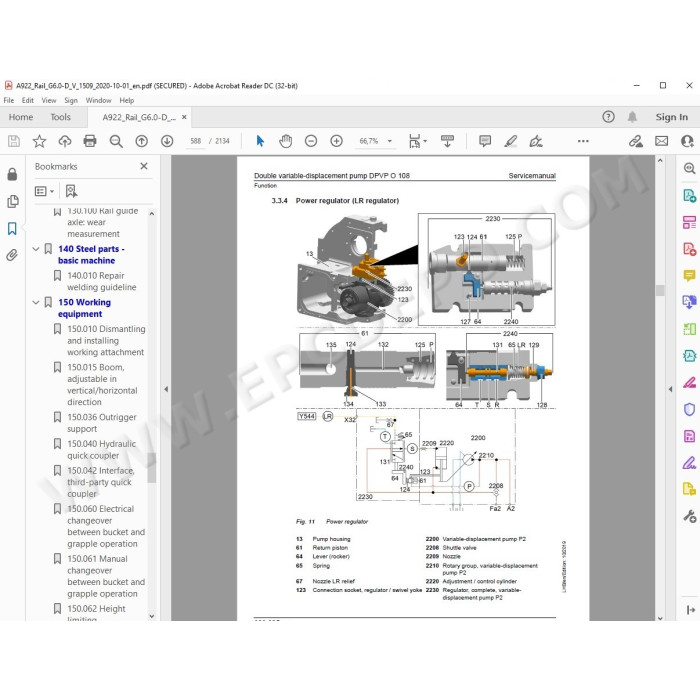Open 150.040 Hydraulic quick coupler bookmark

click(x=101, y=450)
